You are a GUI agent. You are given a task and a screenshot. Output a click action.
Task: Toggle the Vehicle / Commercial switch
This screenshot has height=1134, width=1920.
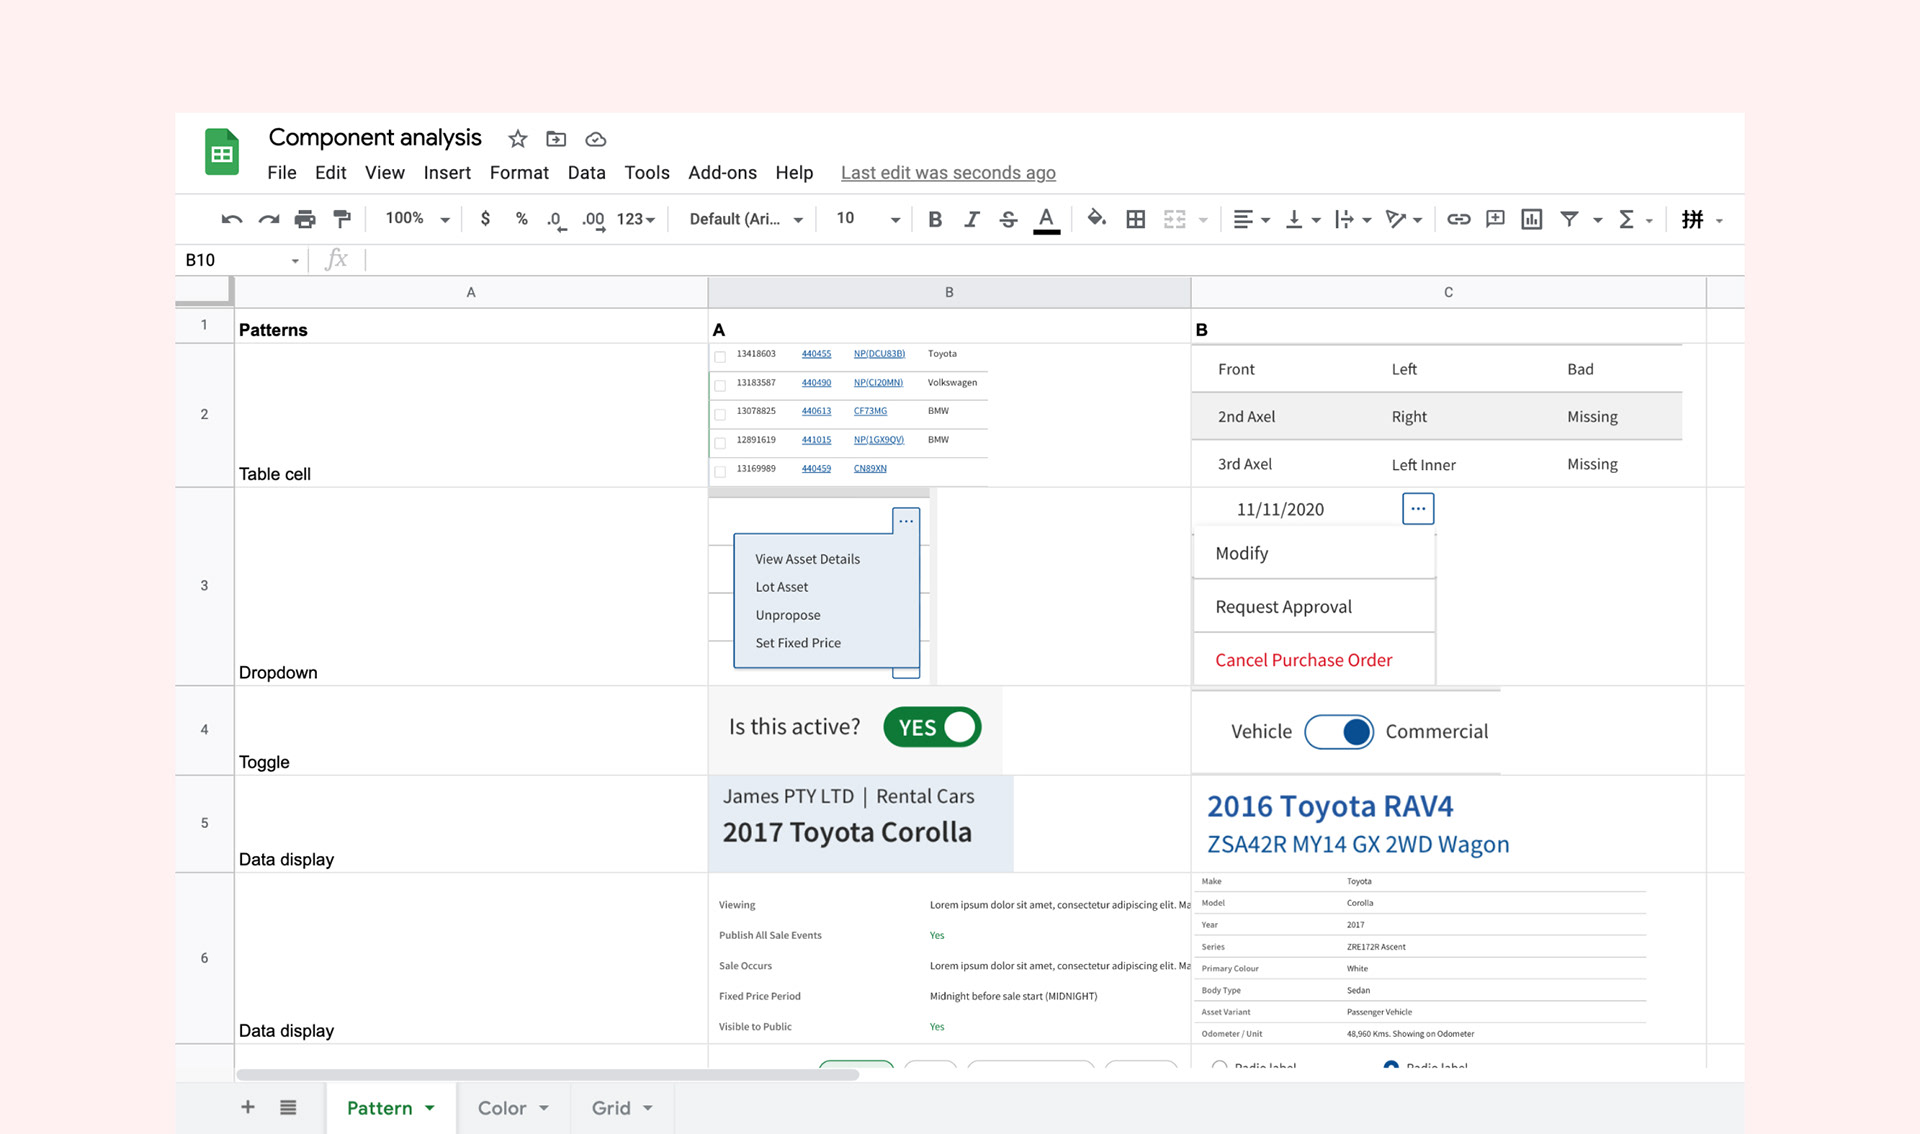point(1339,732)
